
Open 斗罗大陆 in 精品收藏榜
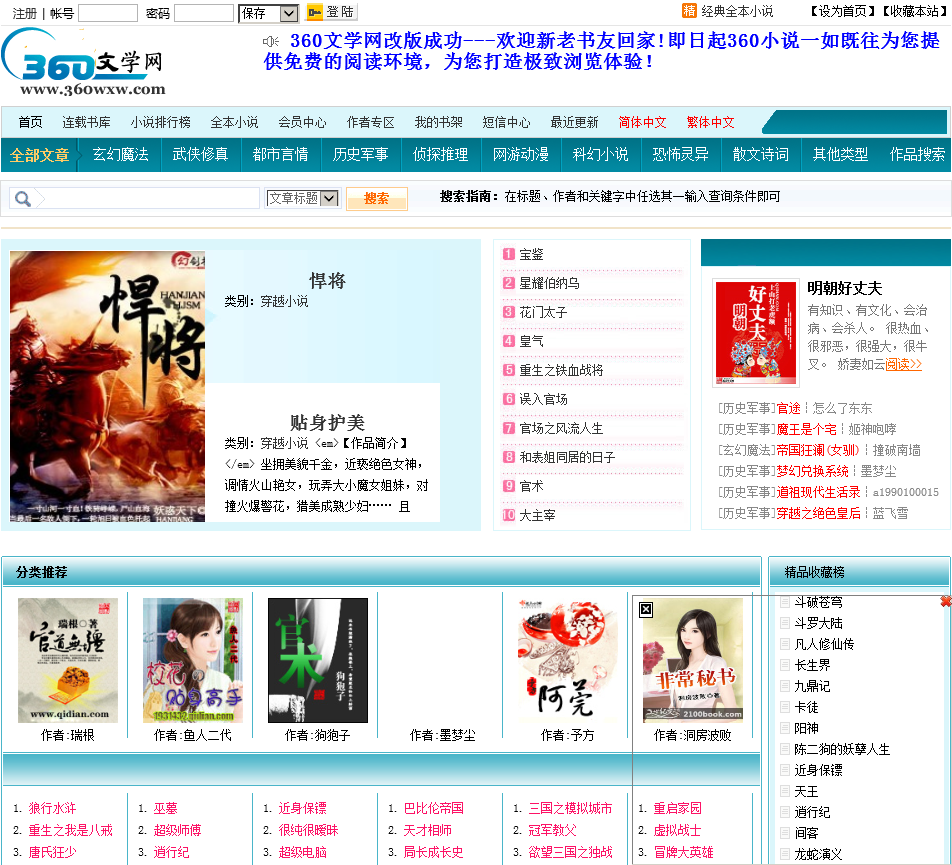pos(818,623)
